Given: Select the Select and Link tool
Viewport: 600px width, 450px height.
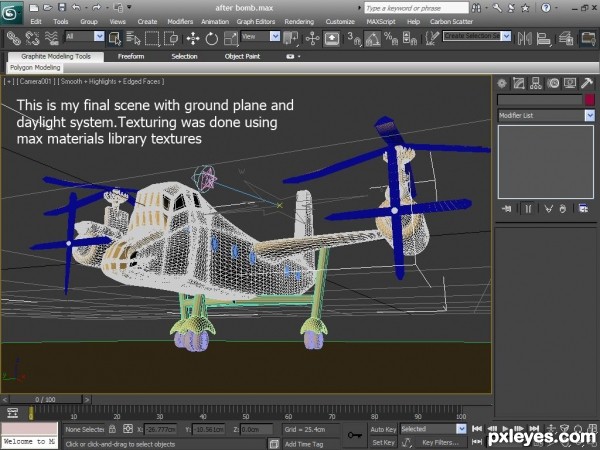Looking at the screenshot, I should 13,39.
